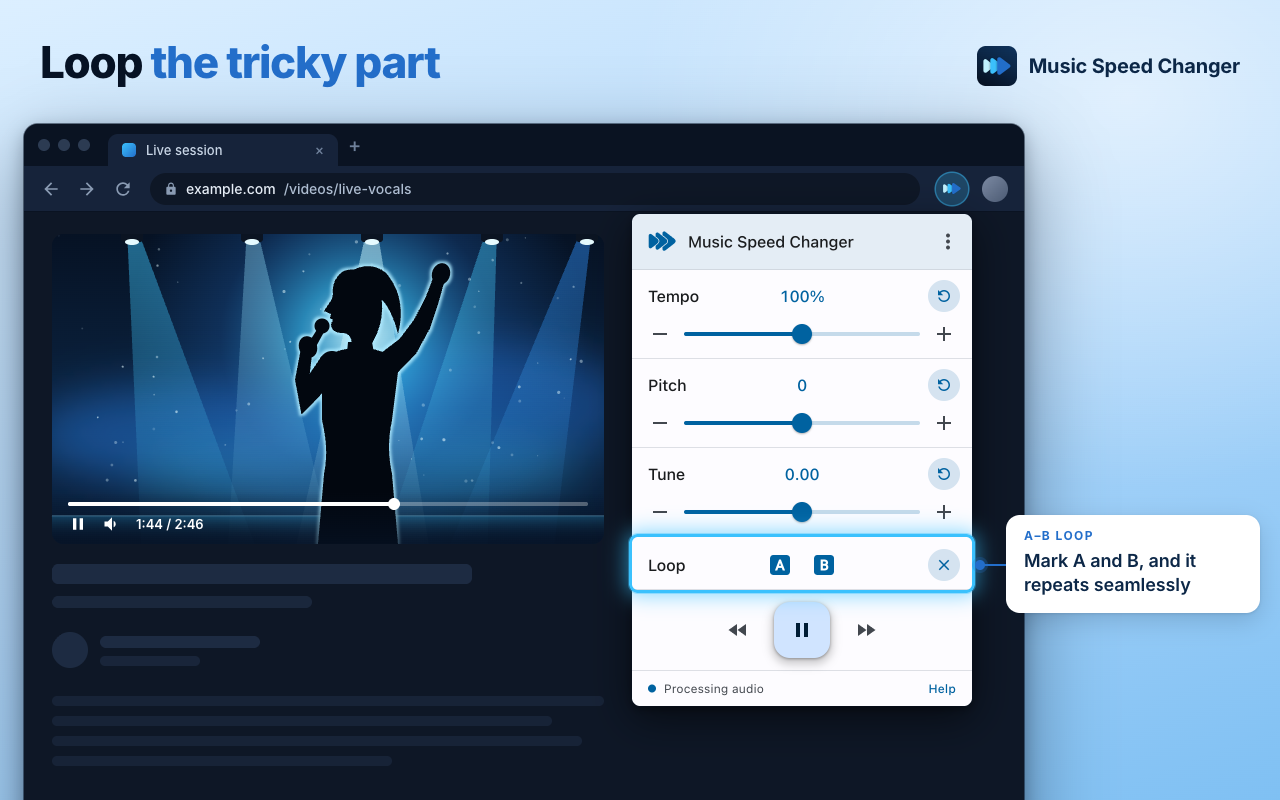Decrease Pitch with the minus button
The image size is (1280, 800).
click(x=660, y=423)
